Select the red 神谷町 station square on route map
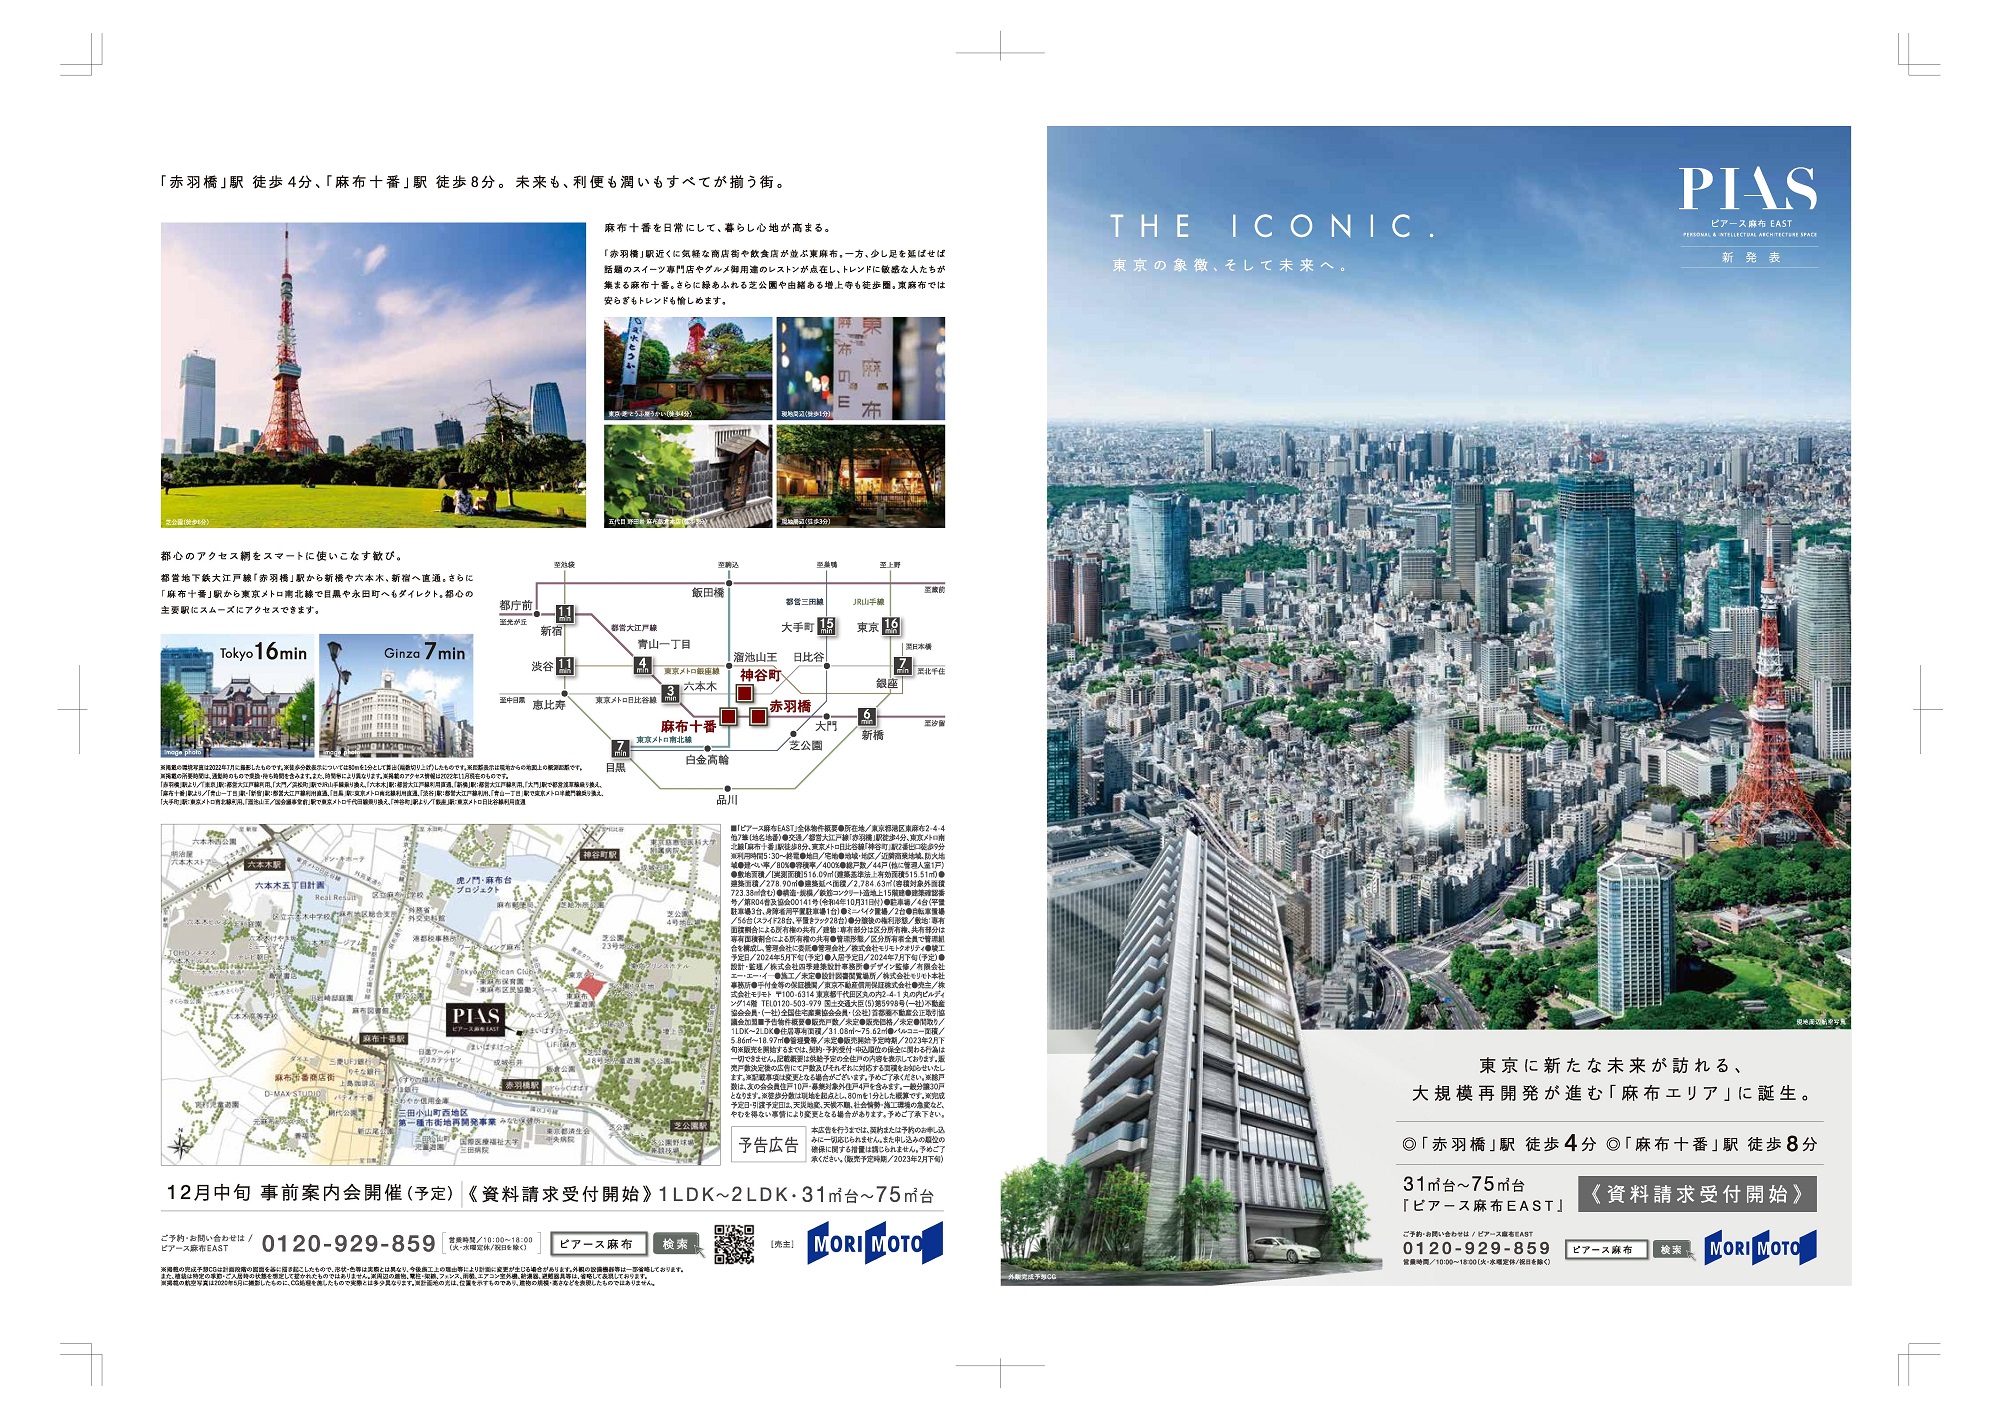Image resolution: width=2000 pixels, height=1423 pixels. (x=745, y=692)
